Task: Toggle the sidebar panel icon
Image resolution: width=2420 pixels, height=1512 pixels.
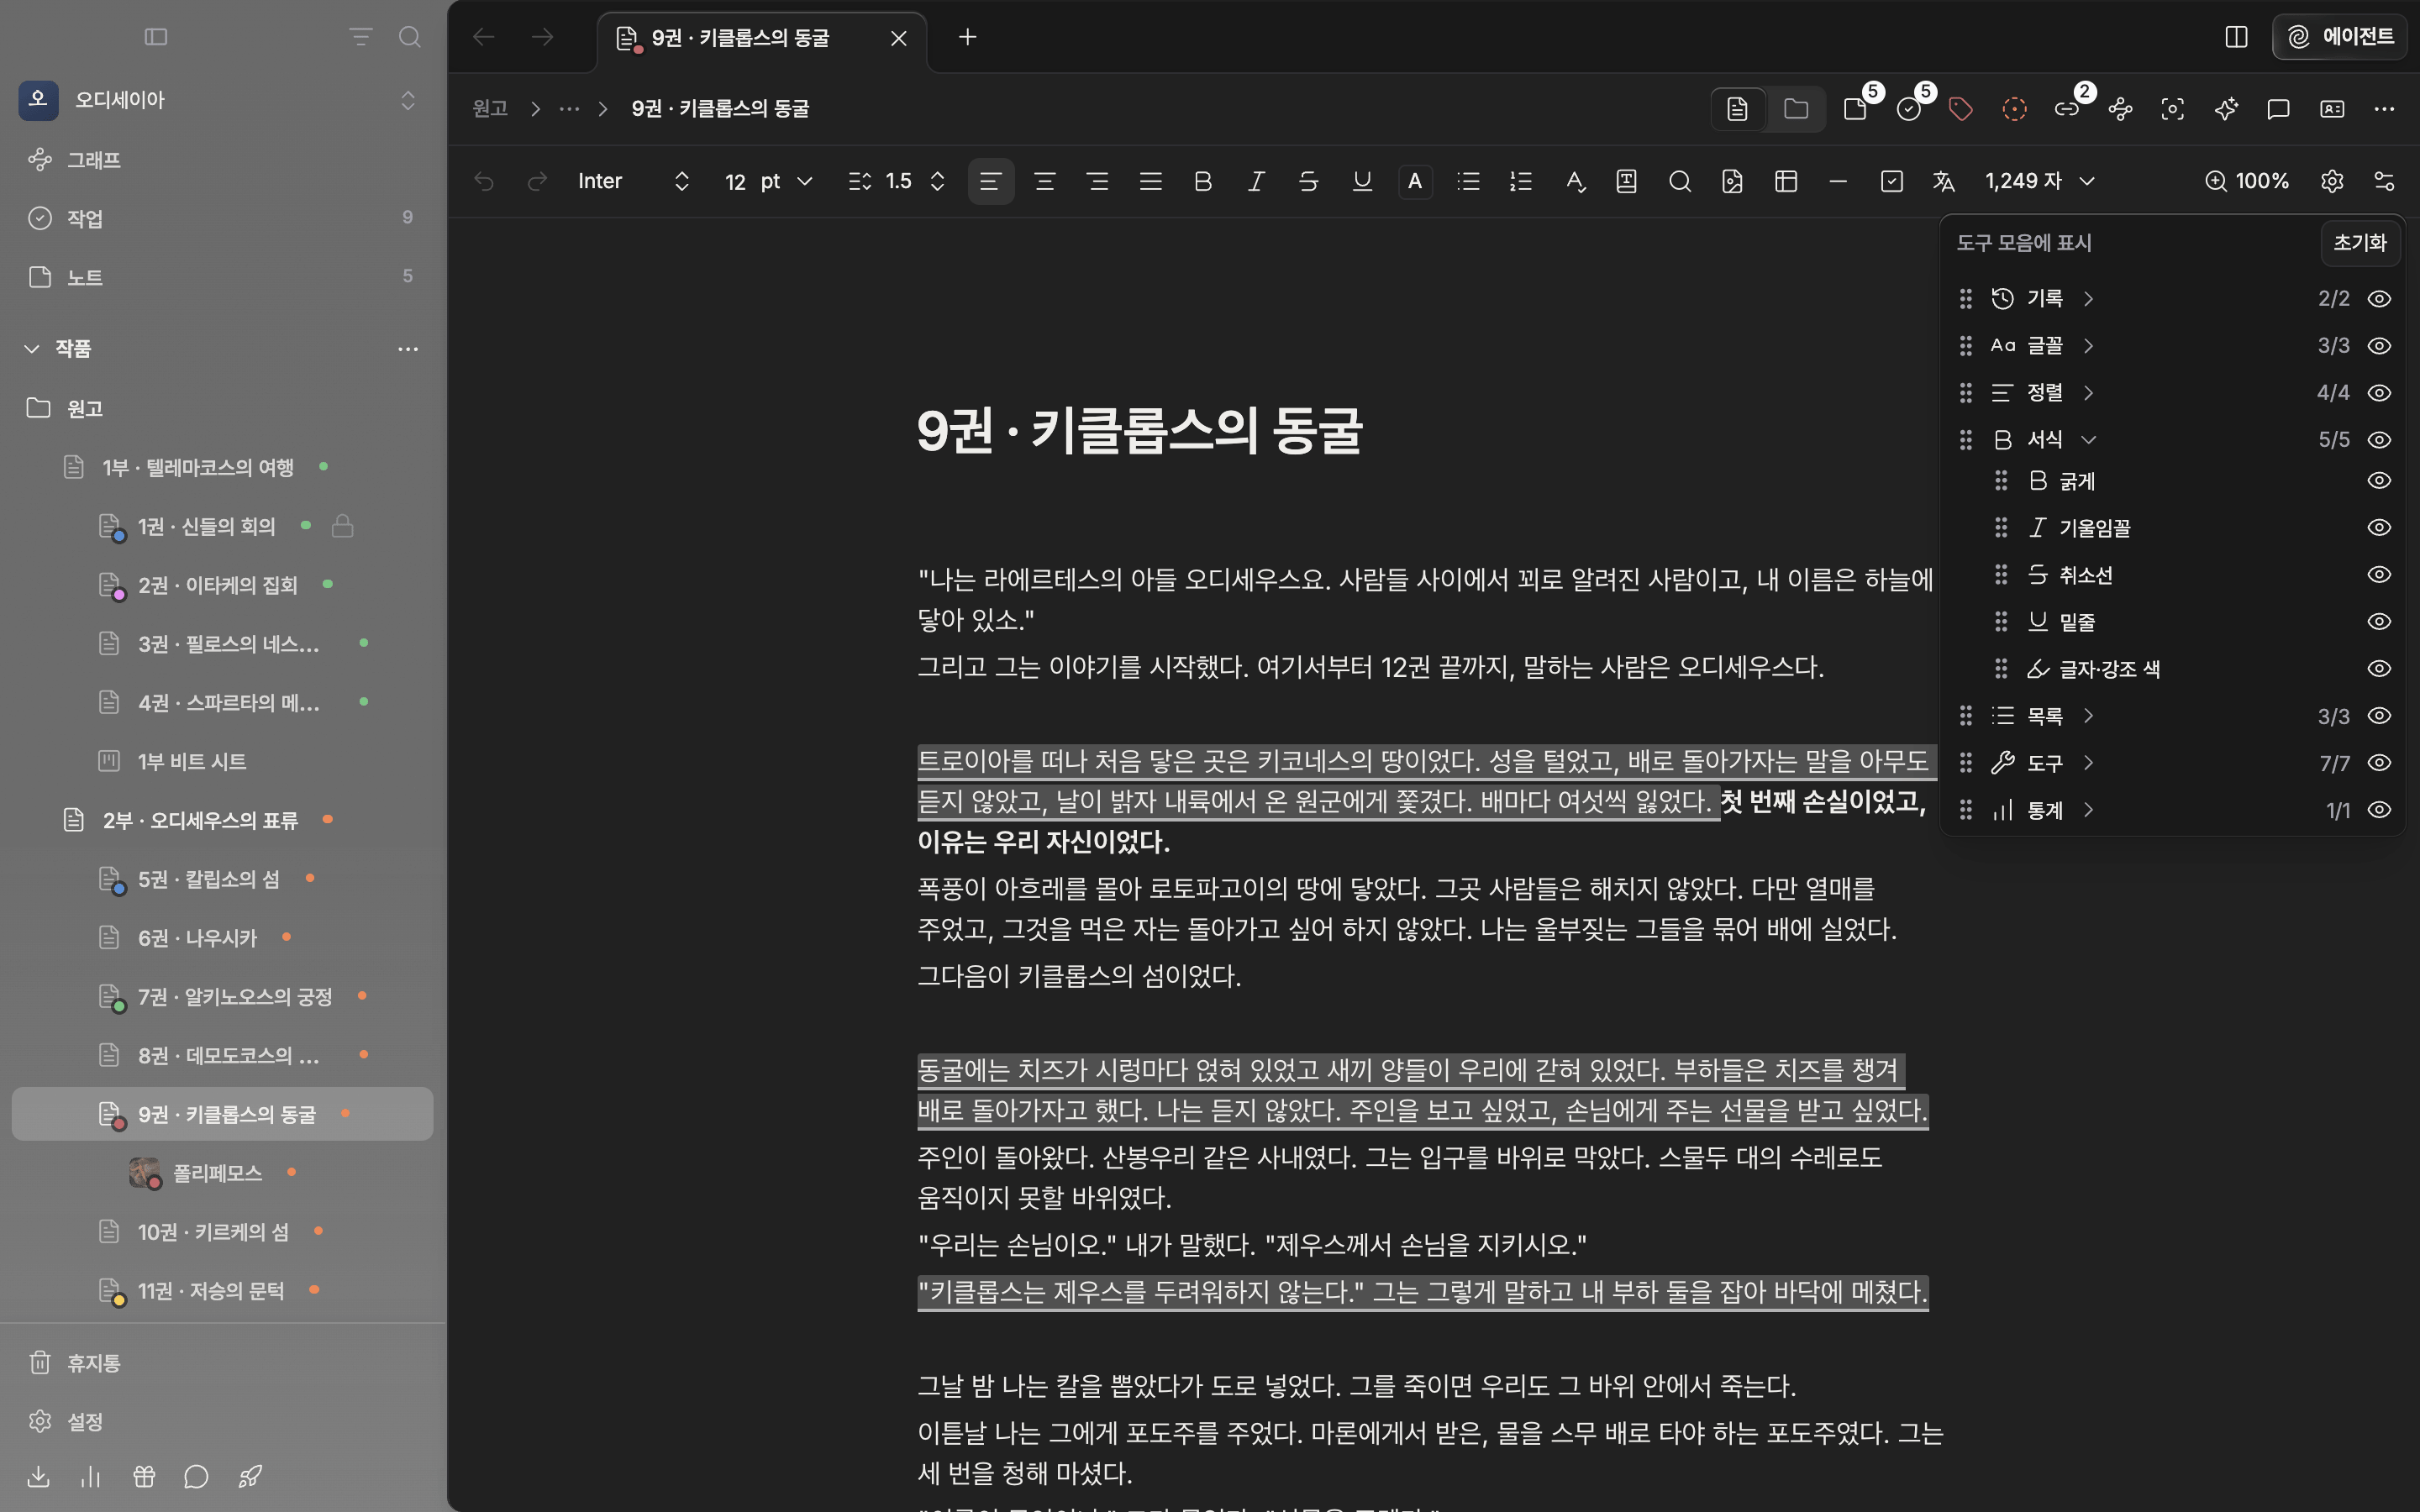Action: (156, 37)
